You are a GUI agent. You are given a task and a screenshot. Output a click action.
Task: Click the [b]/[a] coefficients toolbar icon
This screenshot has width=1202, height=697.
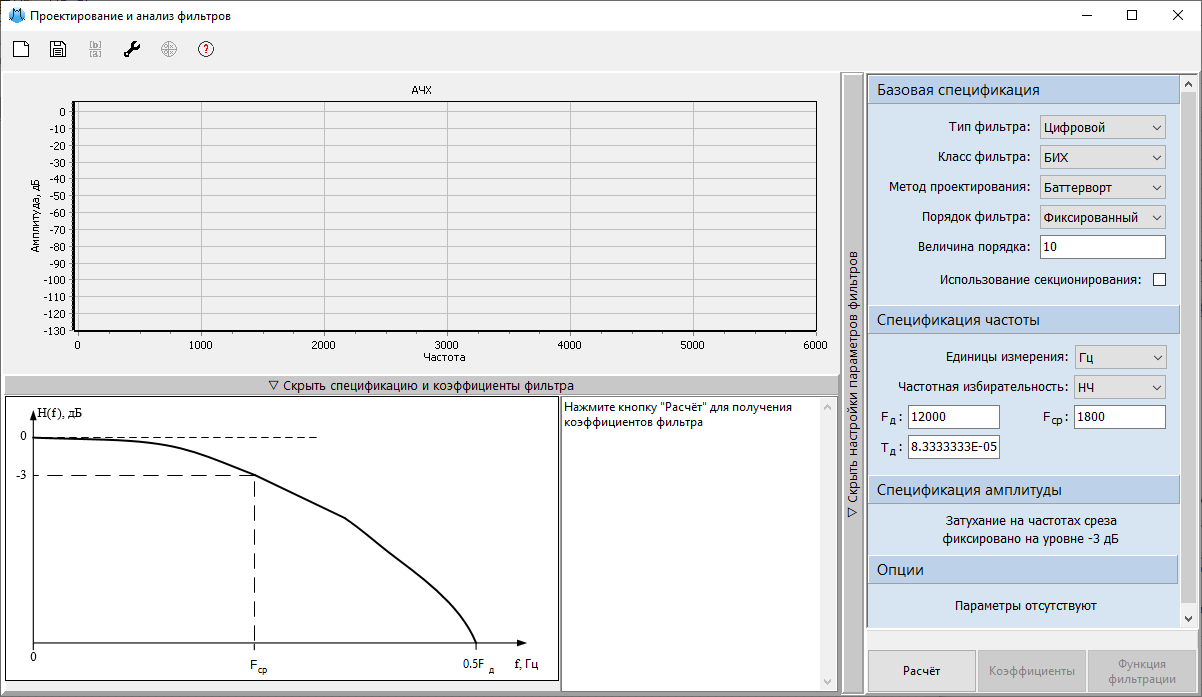click(96, 49)
